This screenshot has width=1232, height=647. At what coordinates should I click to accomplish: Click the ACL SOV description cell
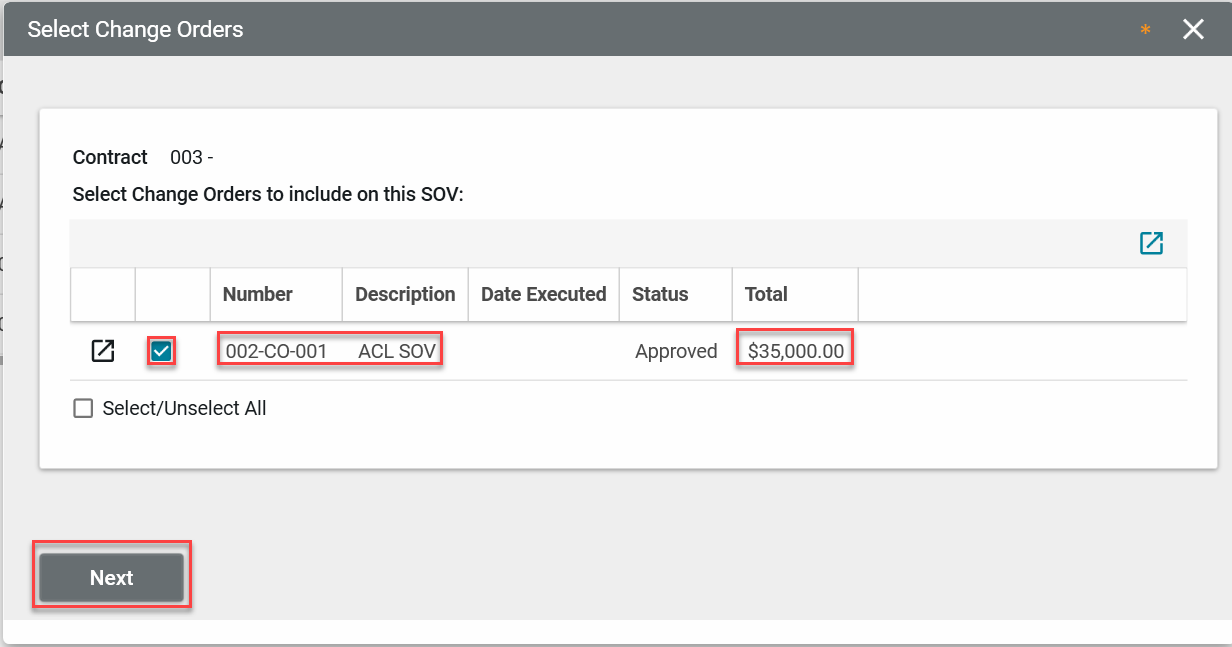coord(397,351)
